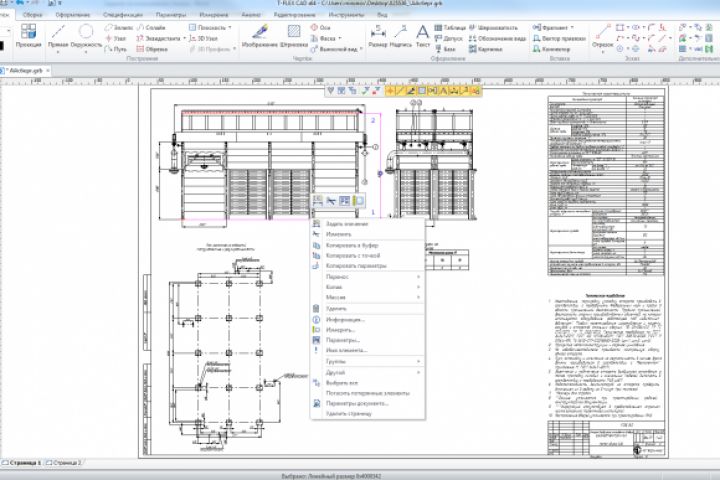Expand the Группы submenu in context menu
The width and height of the screenshot is (720, 480).
click(x=367, y=361)
